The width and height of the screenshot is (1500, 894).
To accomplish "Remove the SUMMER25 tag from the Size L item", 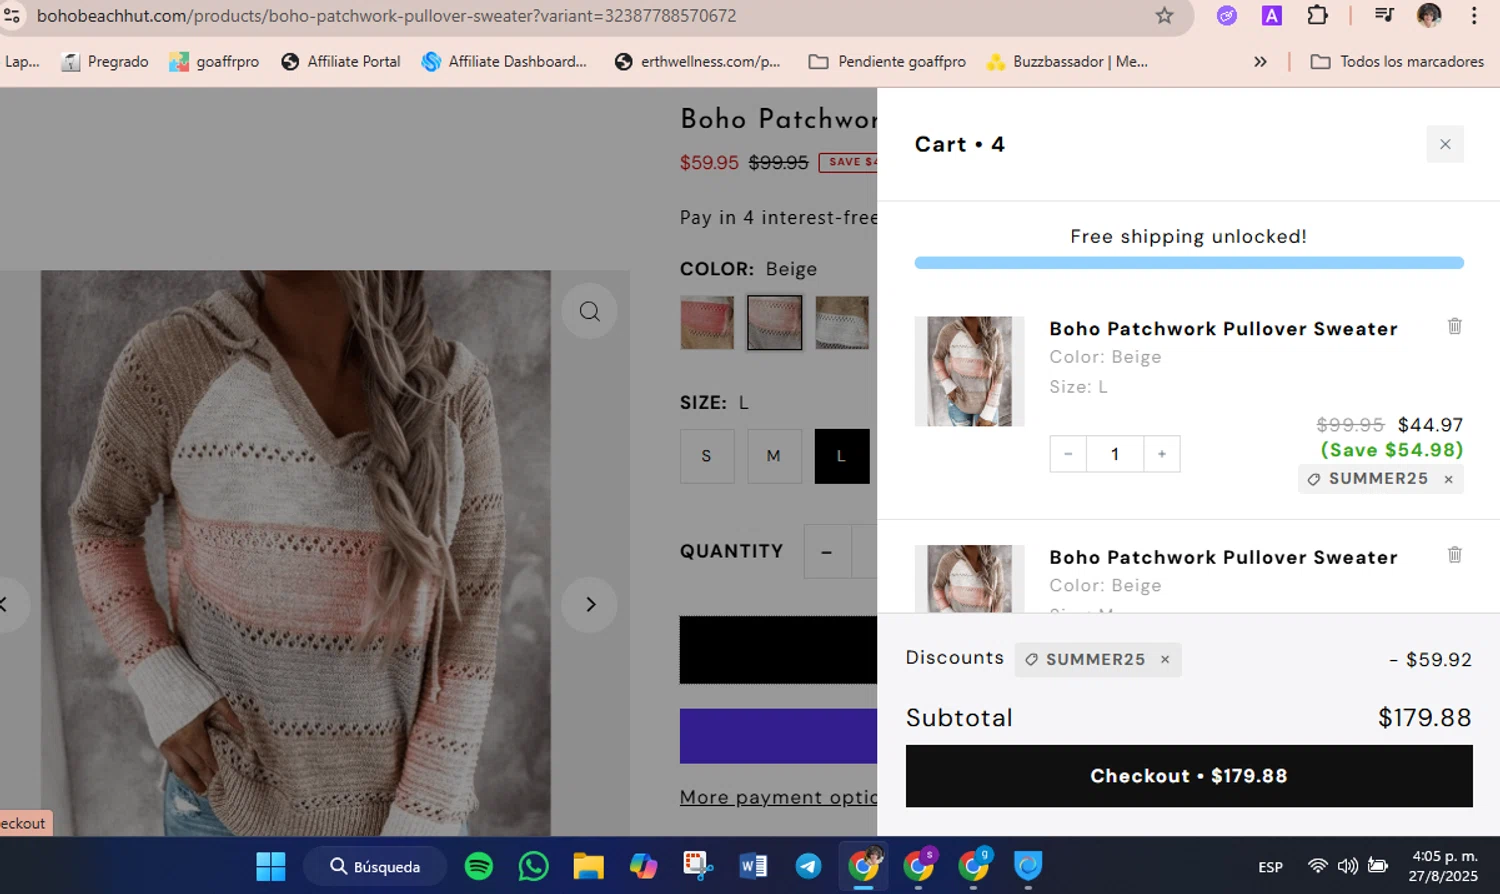I will [x=1448, y=479].
